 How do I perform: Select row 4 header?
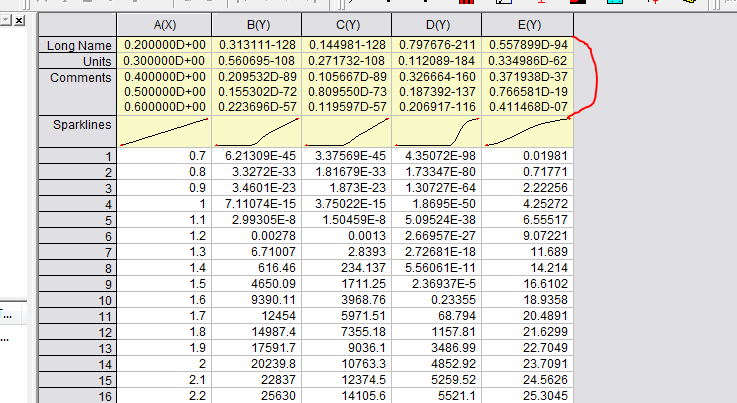[78, 204]
